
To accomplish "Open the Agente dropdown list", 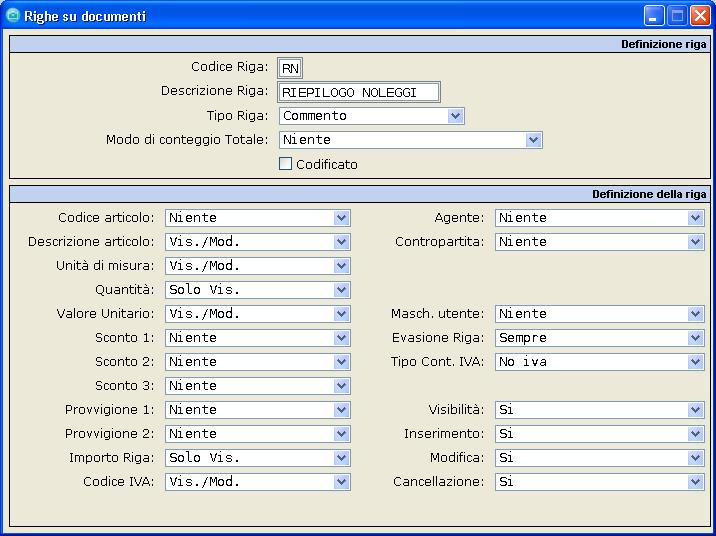I will tap(696, 218).
